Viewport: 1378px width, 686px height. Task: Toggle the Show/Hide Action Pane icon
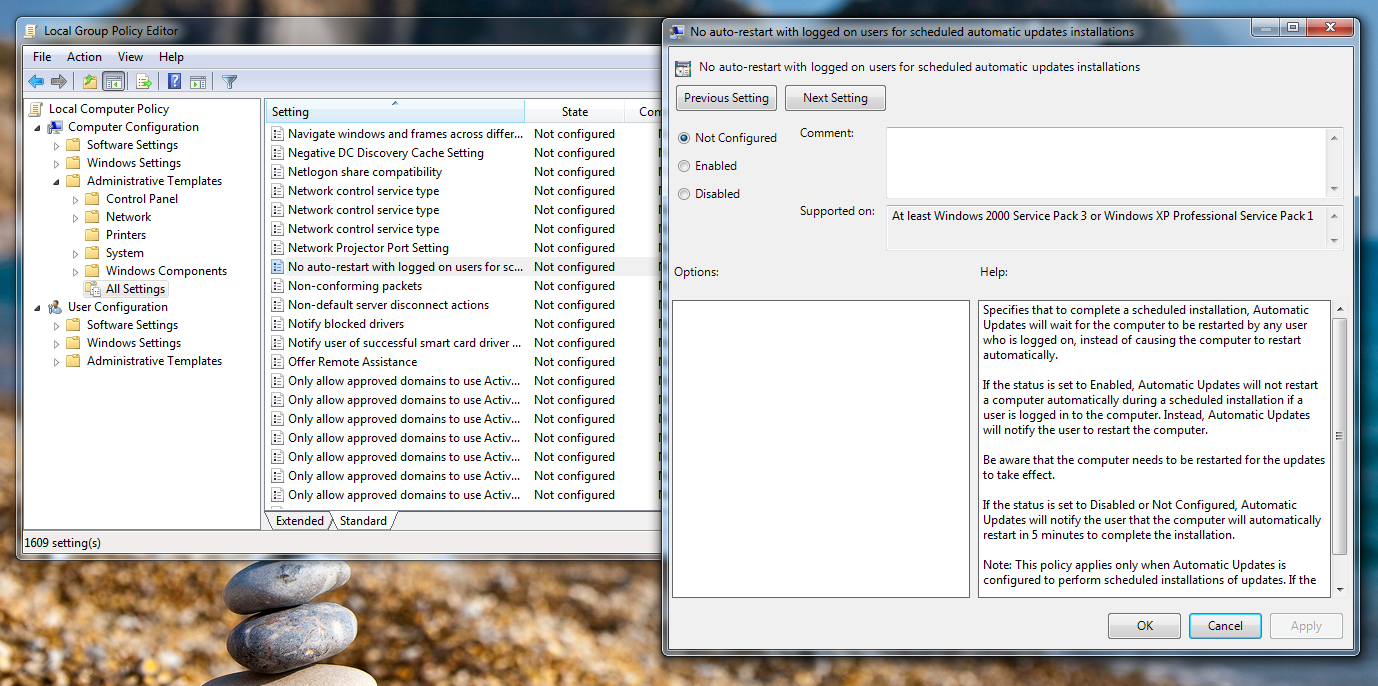pyautogui.click(x=198, y=82)
